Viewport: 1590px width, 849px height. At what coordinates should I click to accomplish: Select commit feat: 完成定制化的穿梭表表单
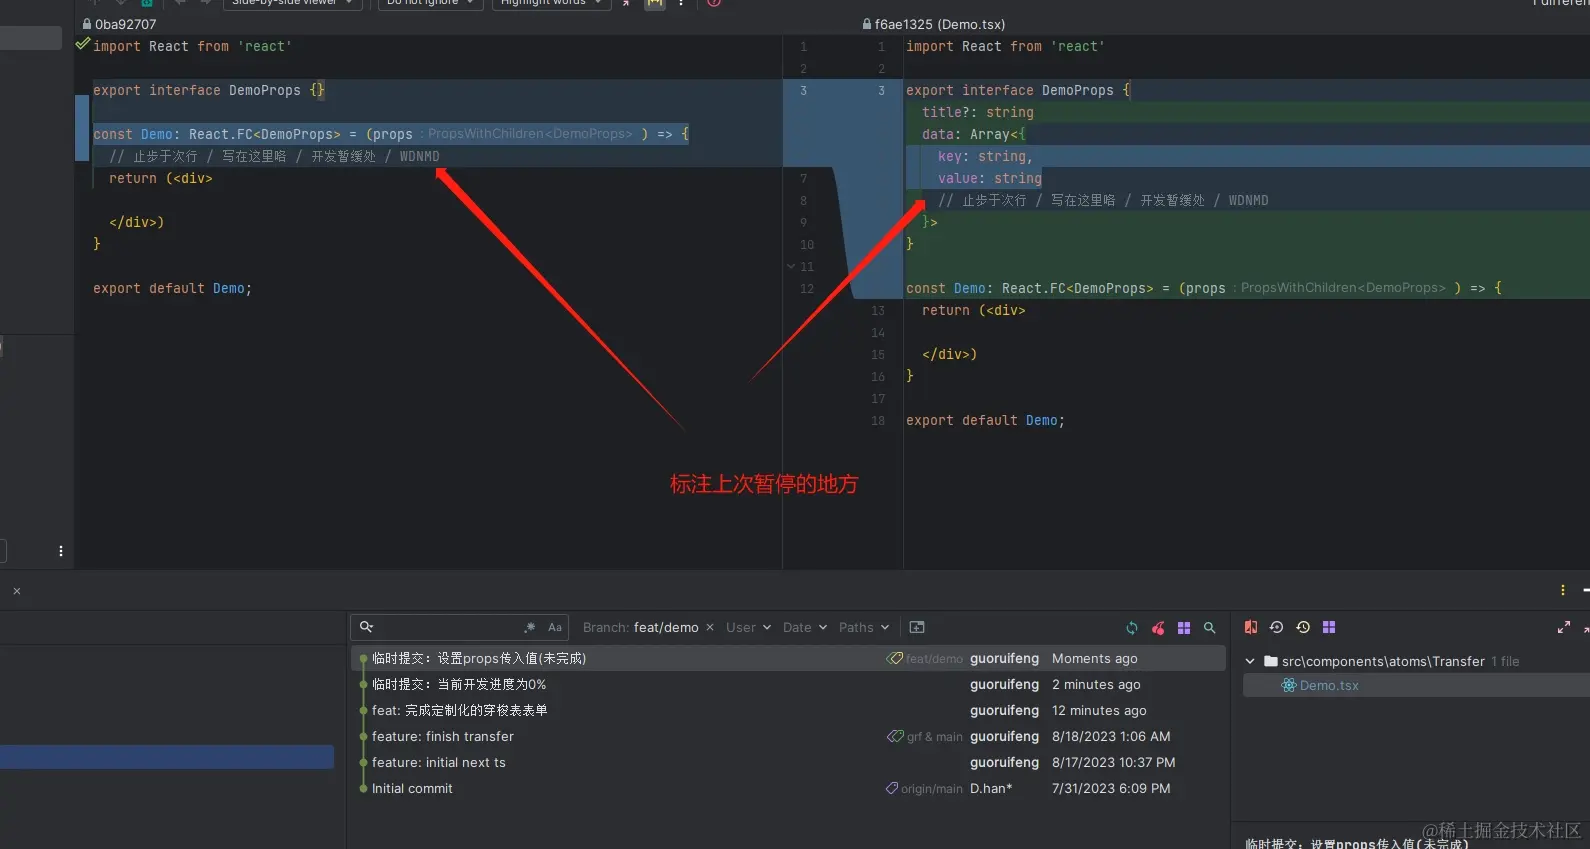(x=788, y=710)
